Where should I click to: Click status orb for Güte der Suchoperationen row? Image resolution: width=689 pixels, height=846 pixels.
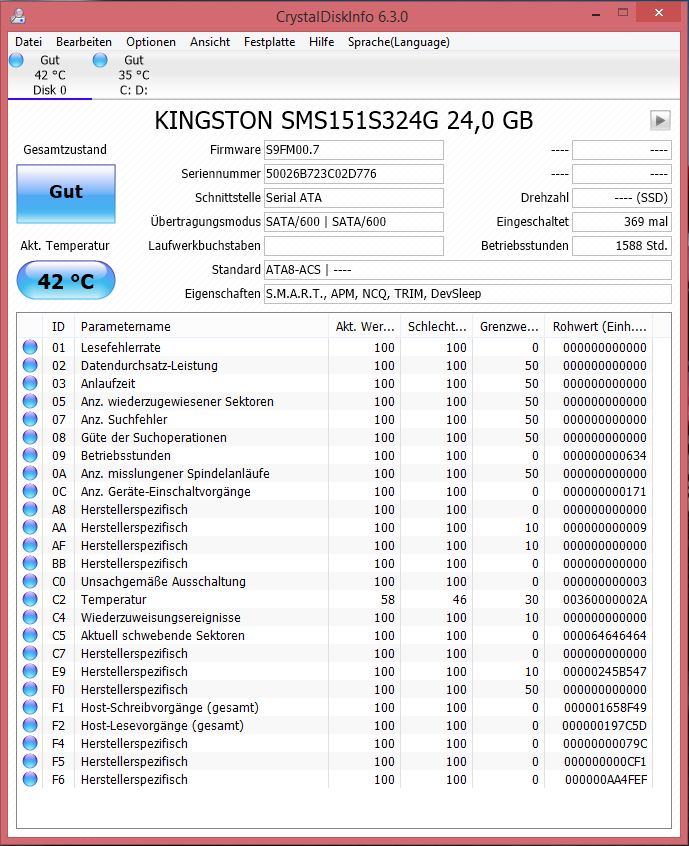click(x=30, y=437)
